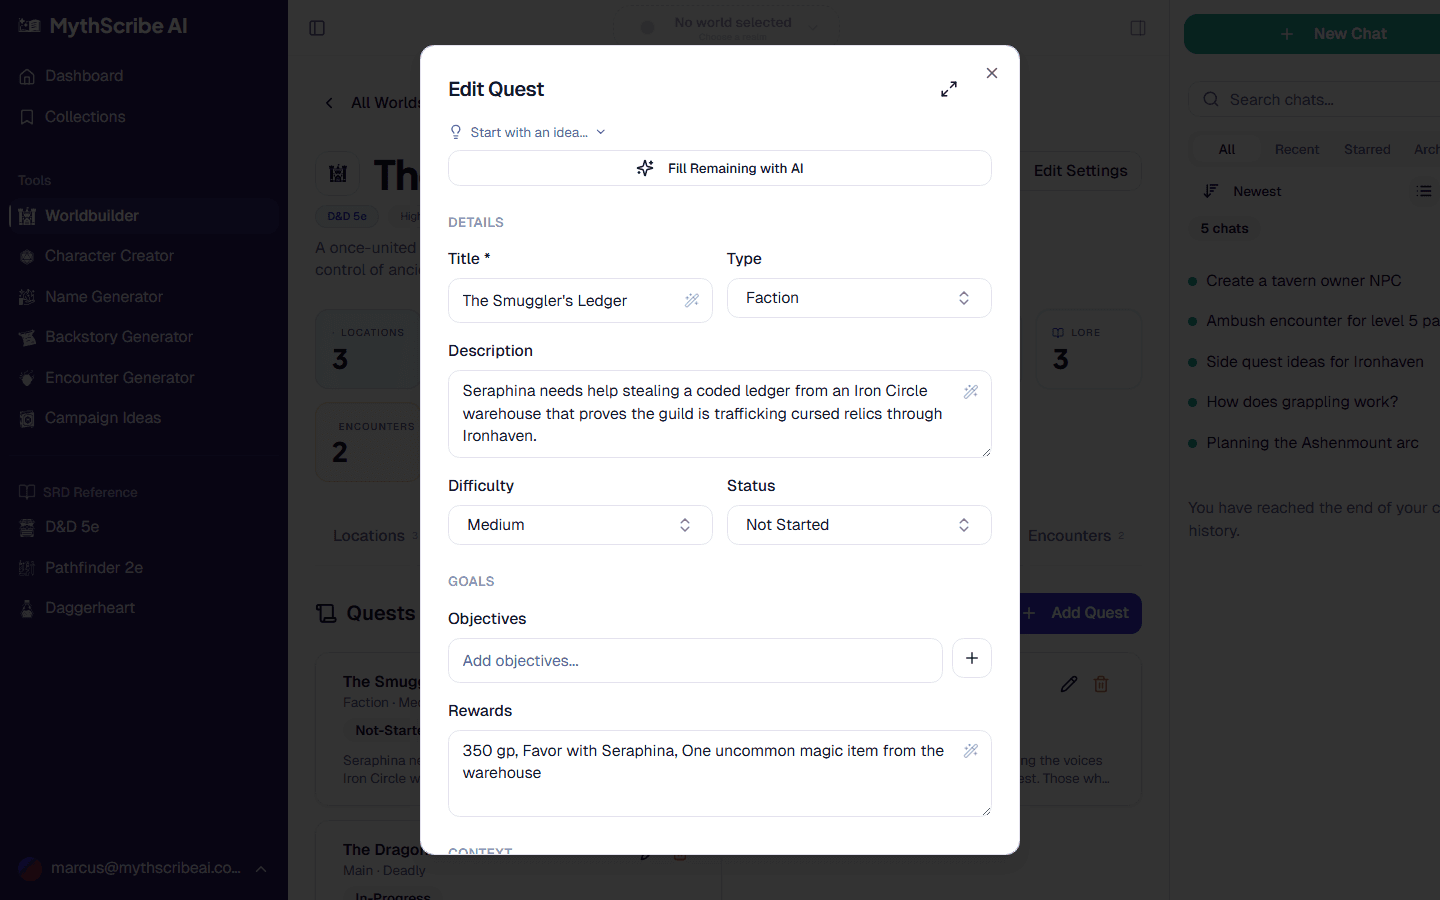Viewport: 1440px width, 900px height.
Task: Click Fill Remaining with AI
Action: [720, 168]
